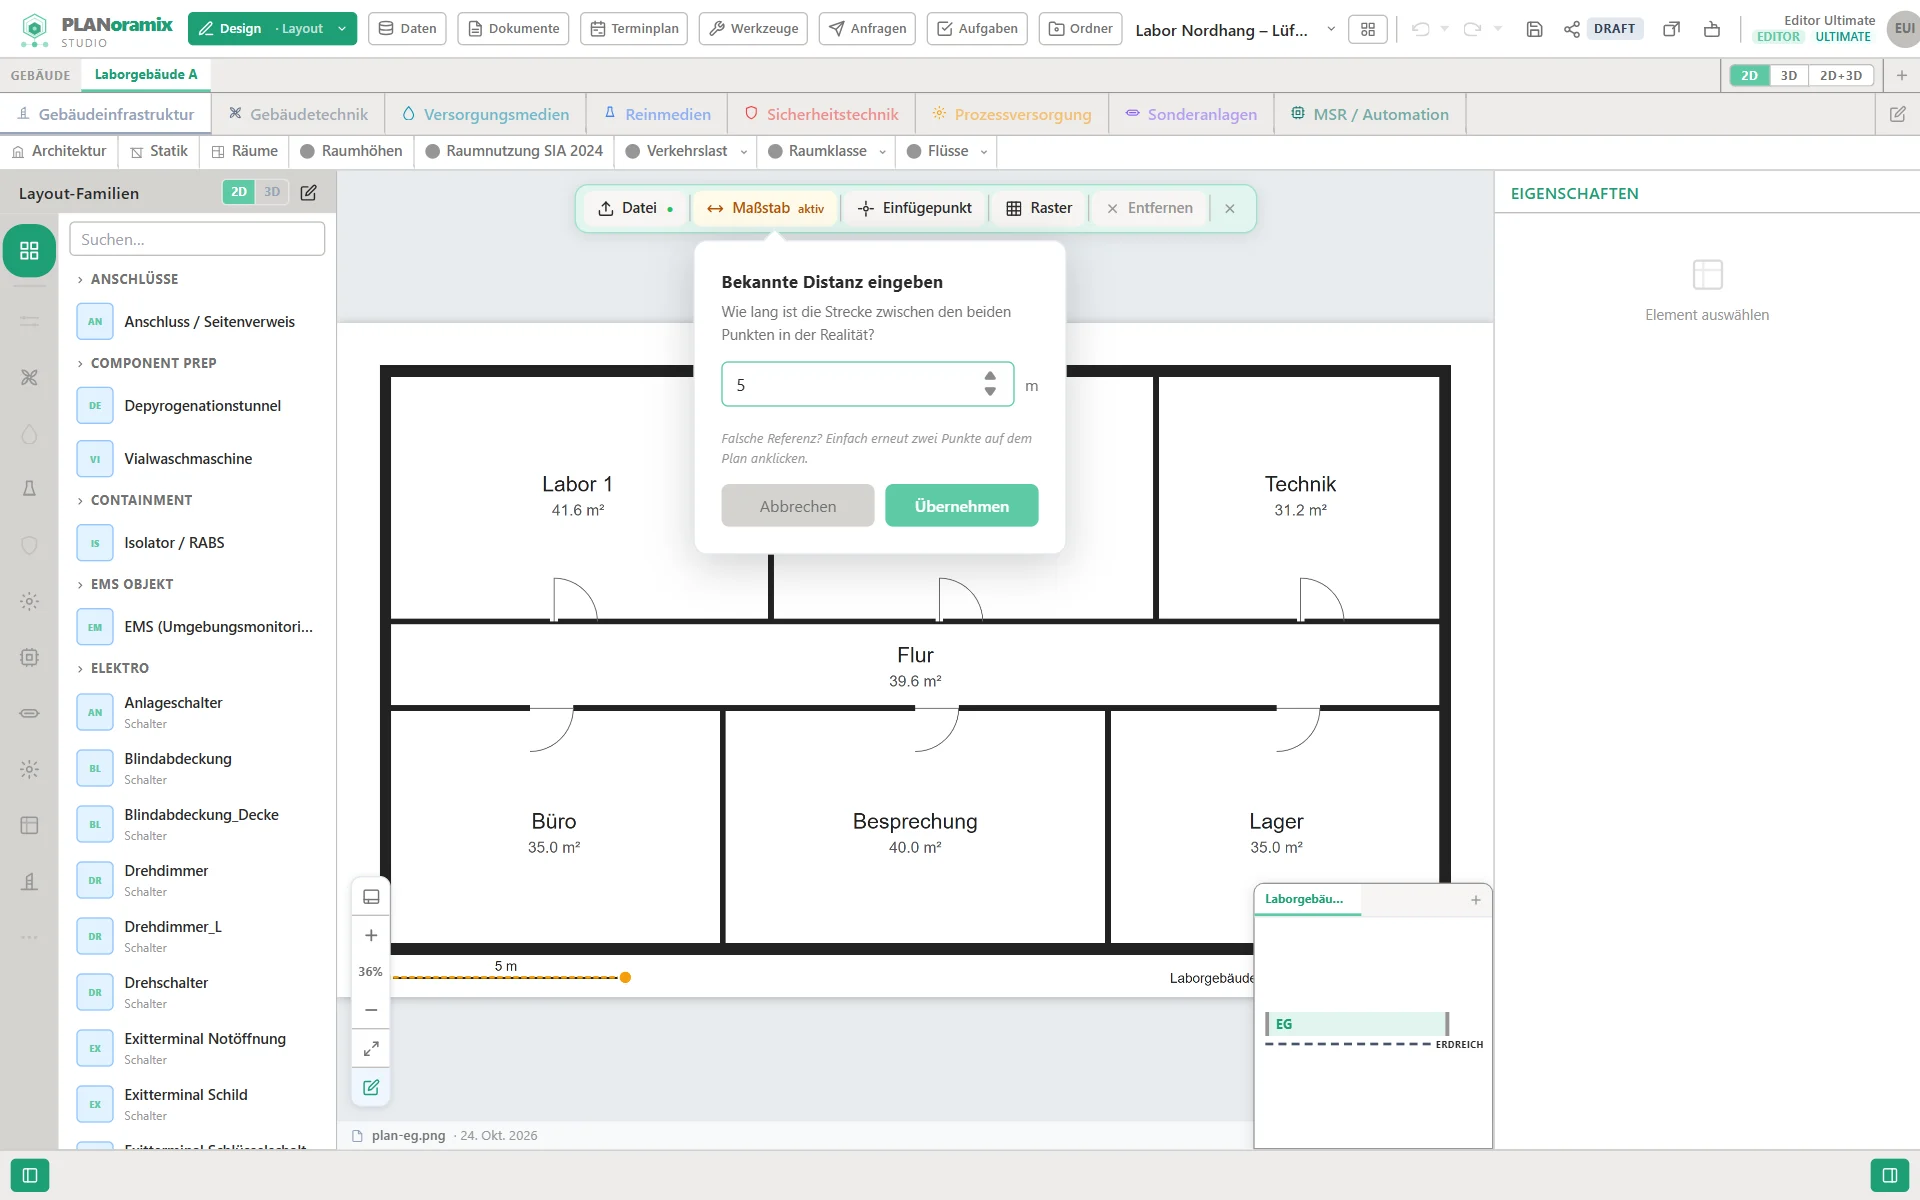The width and height of the screenshot is (1920, 1200).
Task: Click the fan Gebäudetechnik icon in left sidebar
Action: tap(29, 377)
